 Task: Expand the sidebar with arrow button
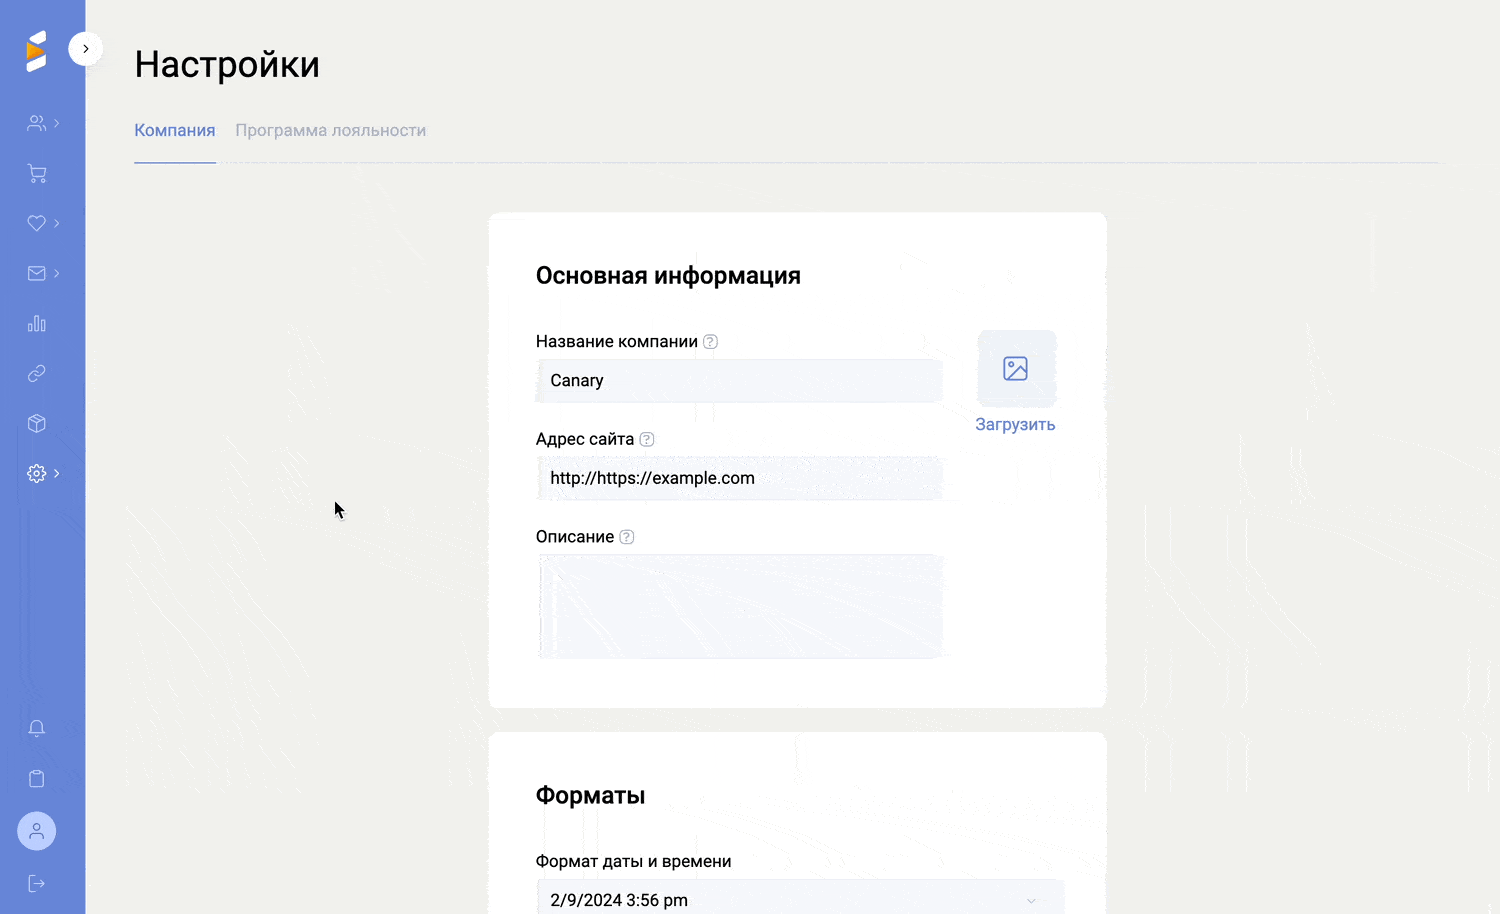[x=86, y=49]
